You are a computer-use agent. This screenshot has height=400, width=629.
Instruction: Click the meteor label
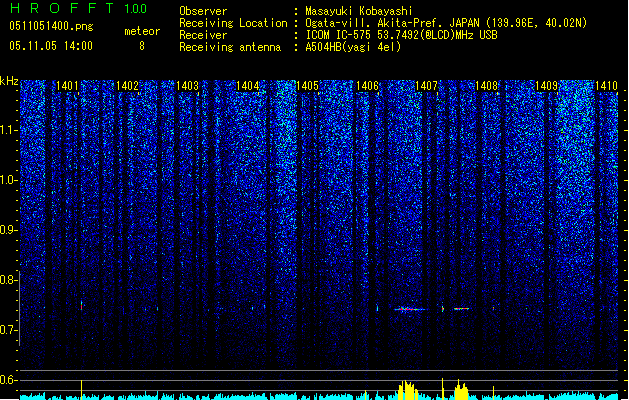(x=142, y=31)
